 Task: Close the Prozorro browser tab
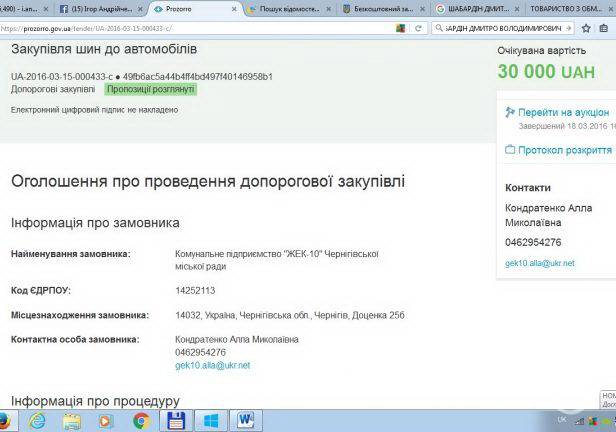(x=232, y=8)
